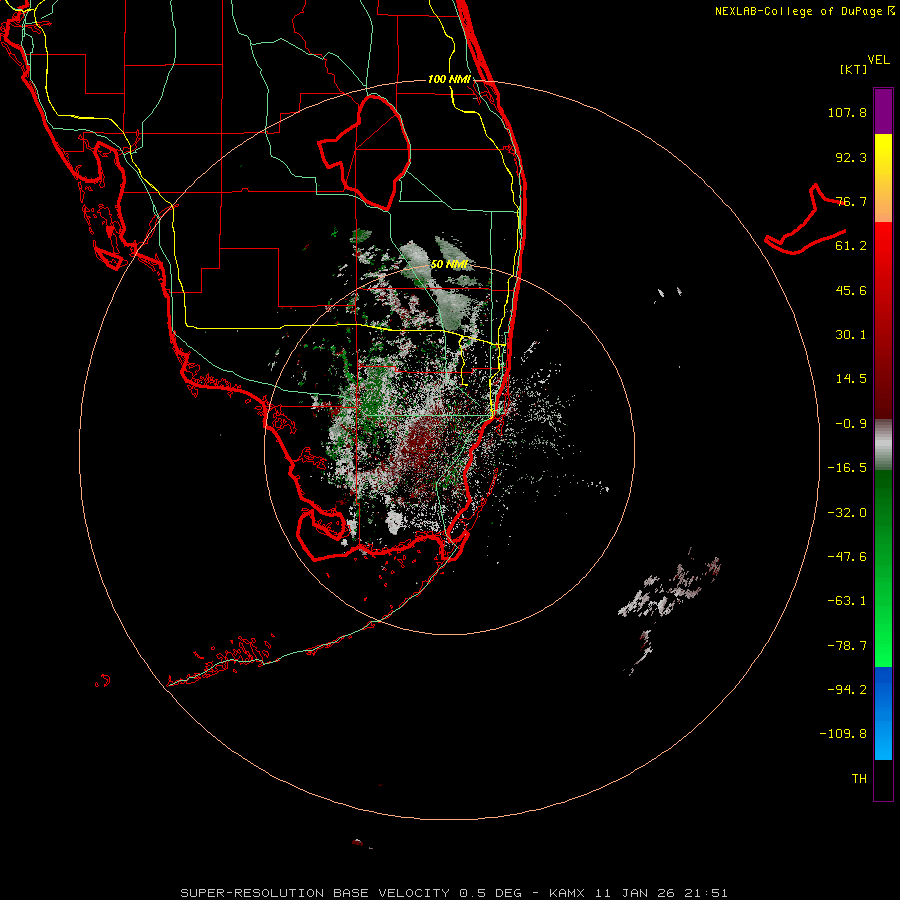Click the -63.1 legend value

pyautogui.click(x=847, y=601)
